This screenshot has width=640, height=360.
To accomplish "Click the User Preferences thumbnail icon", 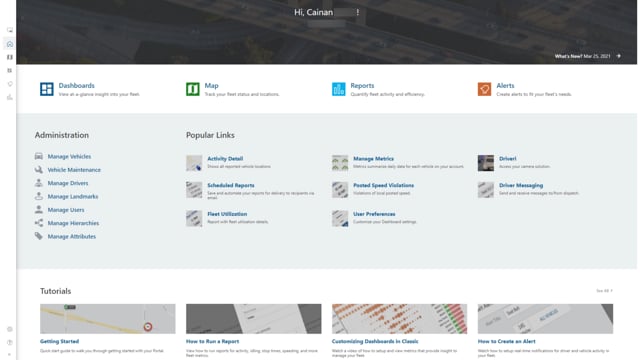I will pyautogui.click(x=340, y=218).
